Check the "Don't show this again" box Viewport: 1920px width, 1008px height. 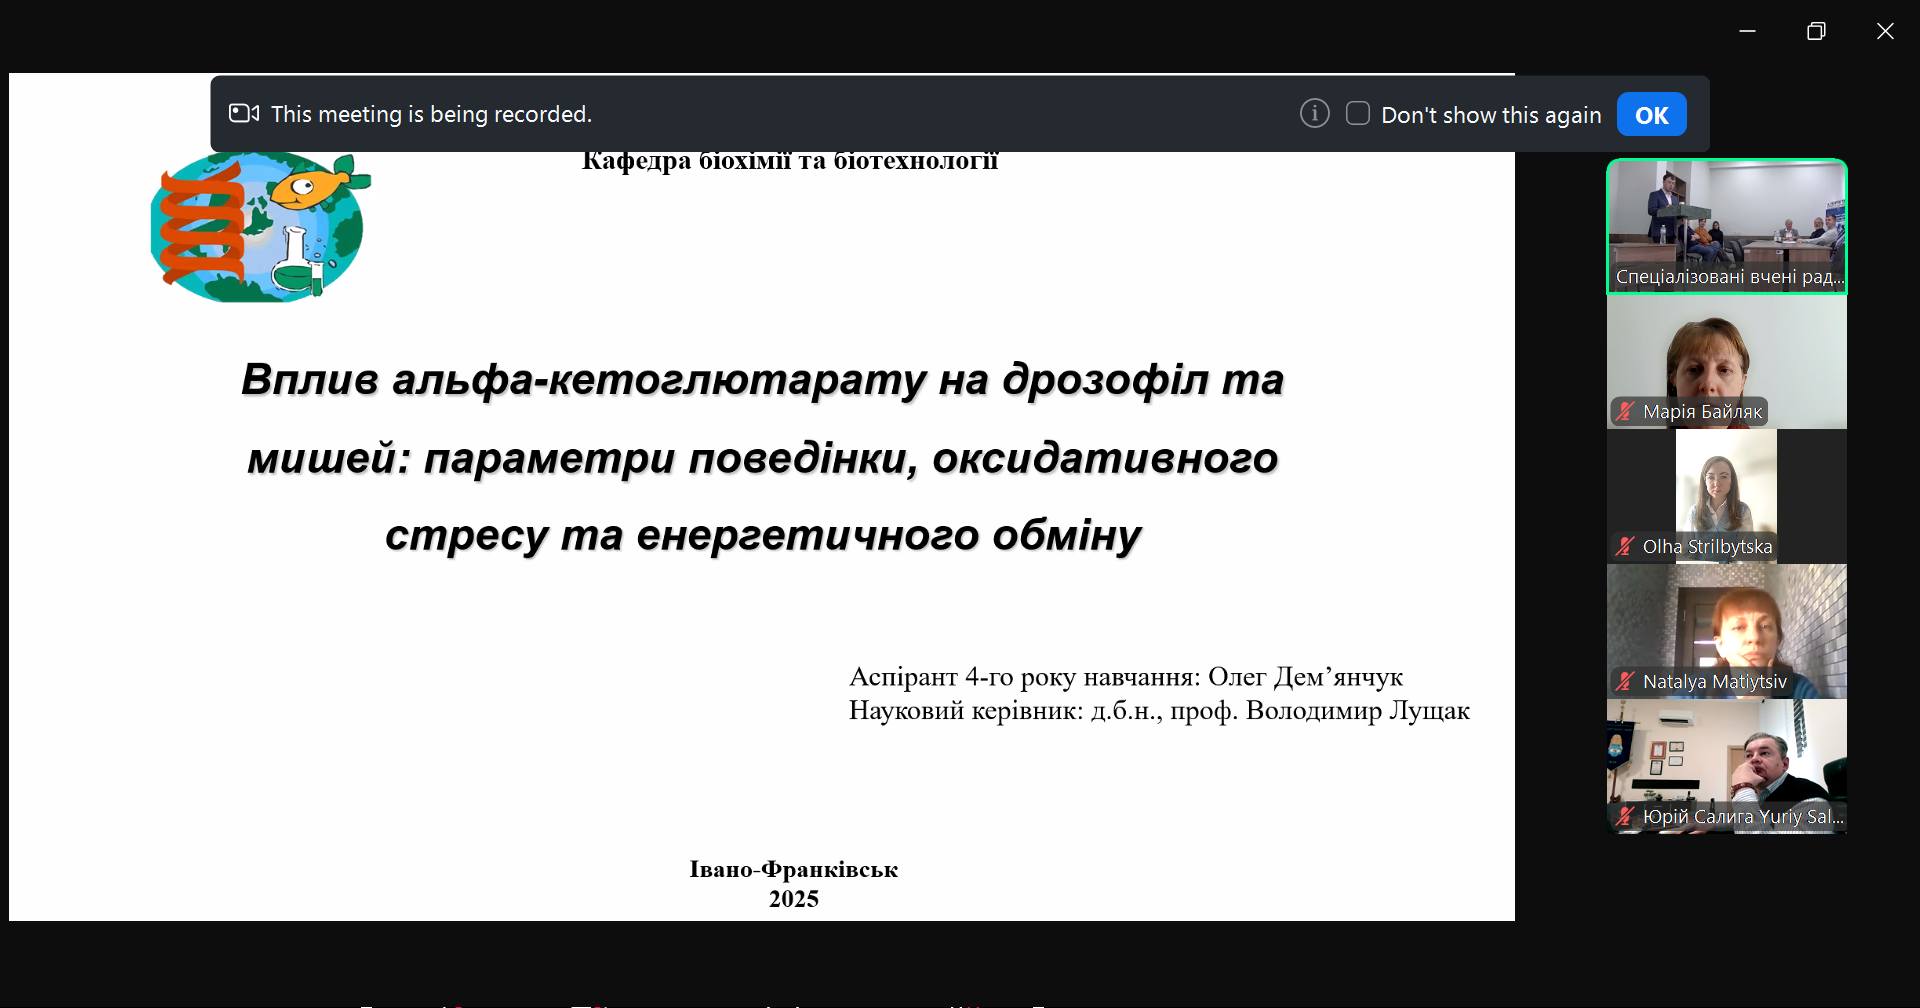pyautogui.click(x=1357, y=113)
